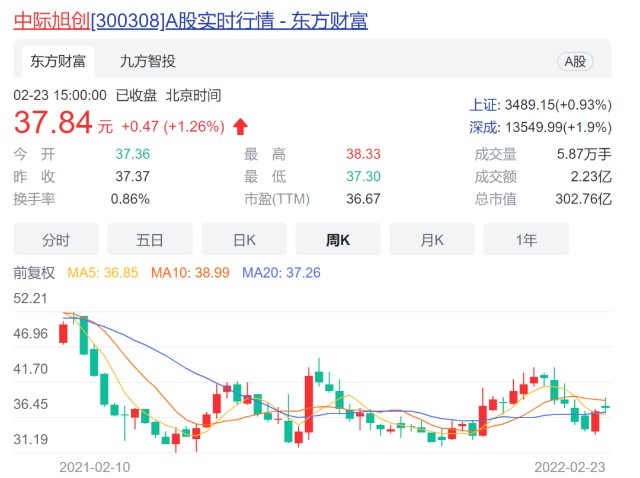Image resolution: width=640 pixels, height=478 pixels.
Task: Click the timestamp 02-23 15:00:00
Action: 60,96
